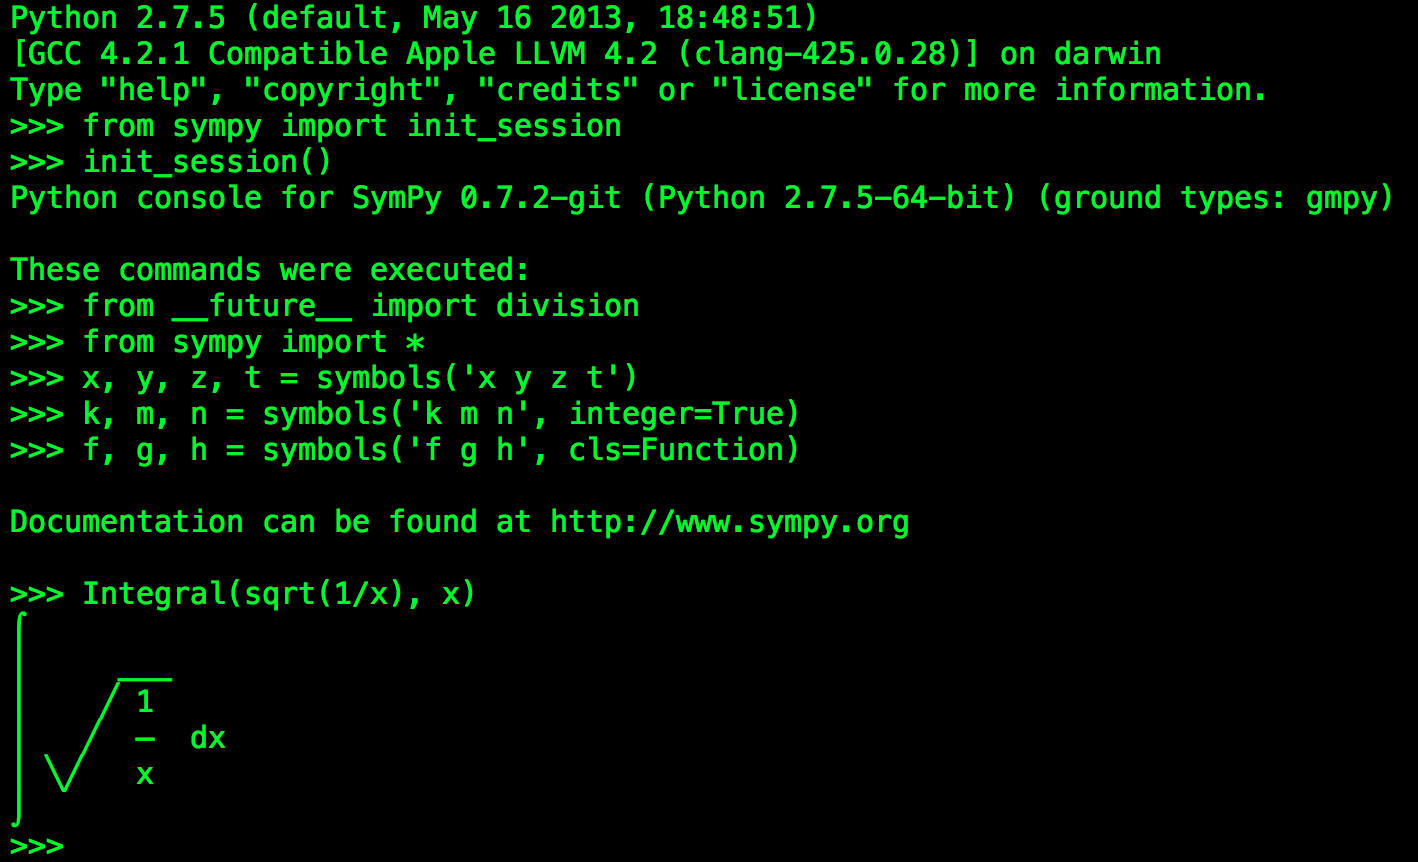Screen dimensions: 1418x862
Task: Click the "from sympy import *" line
Action: [254, 342]
